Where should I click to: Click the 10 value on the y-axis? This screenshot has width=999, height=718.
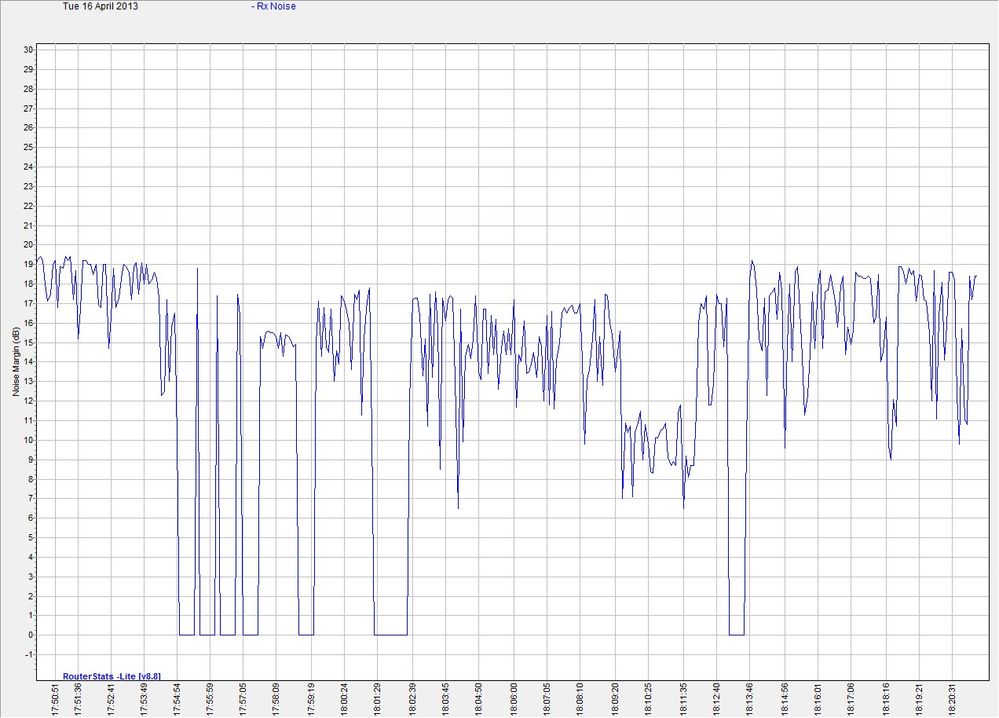[28, 440]
